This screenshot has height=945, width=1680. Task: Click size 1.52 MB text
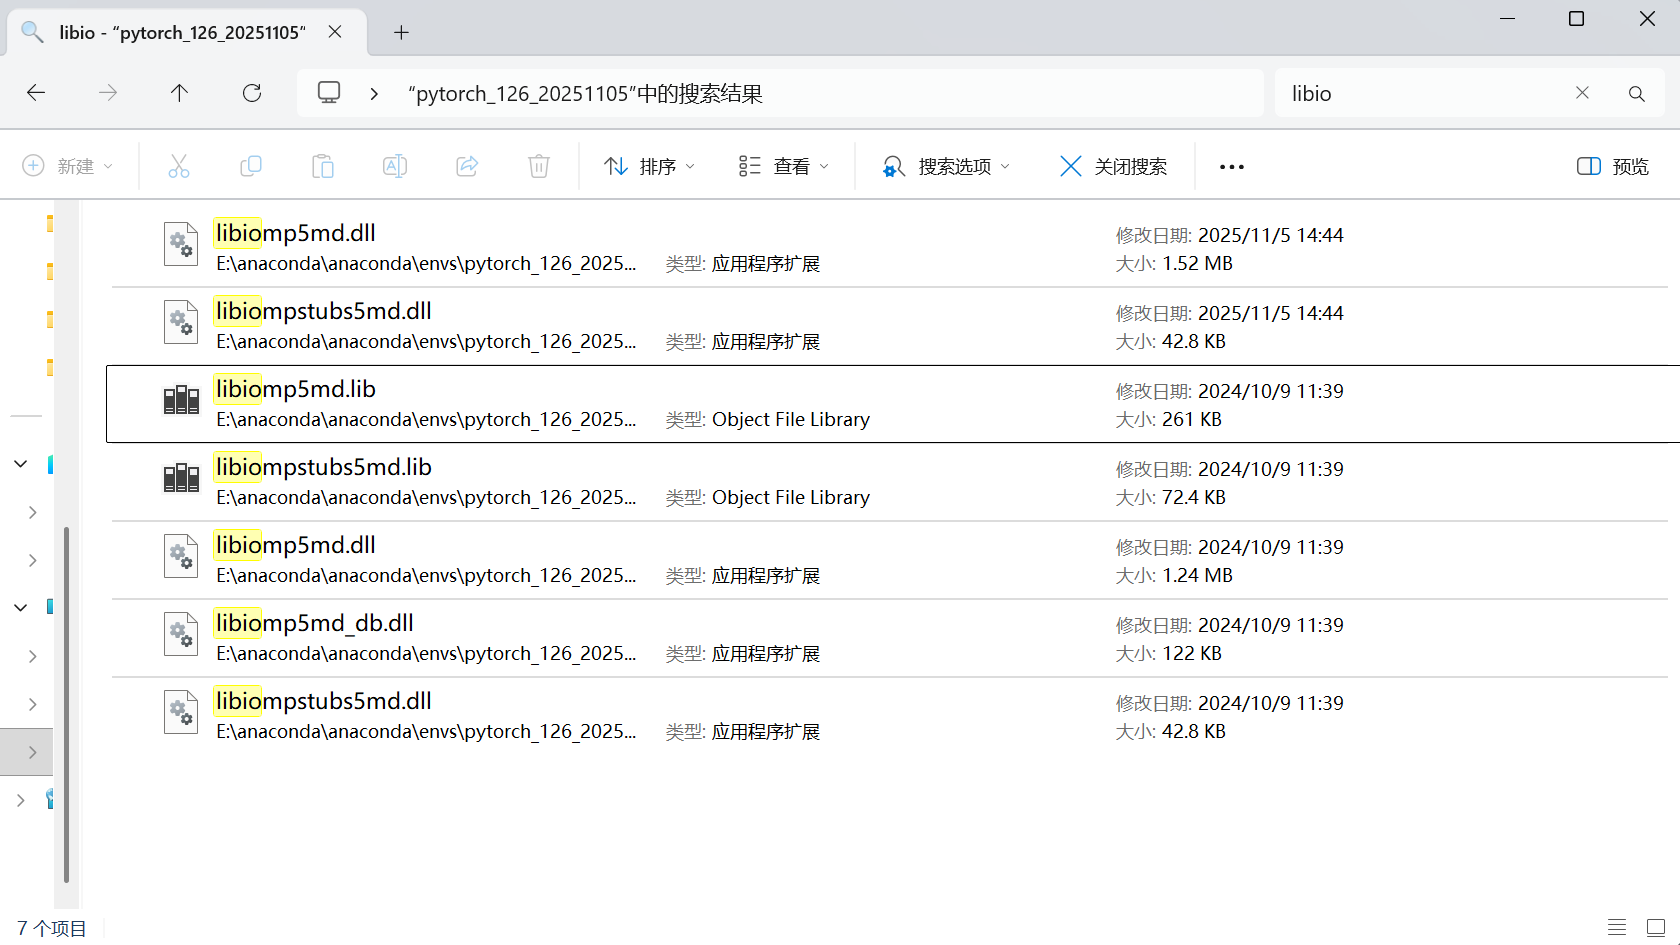[1197, 263]
